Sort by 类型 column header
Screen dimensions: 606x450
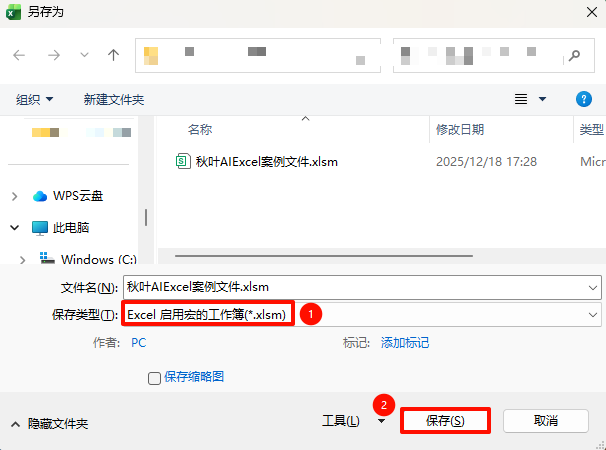point(591,130)
